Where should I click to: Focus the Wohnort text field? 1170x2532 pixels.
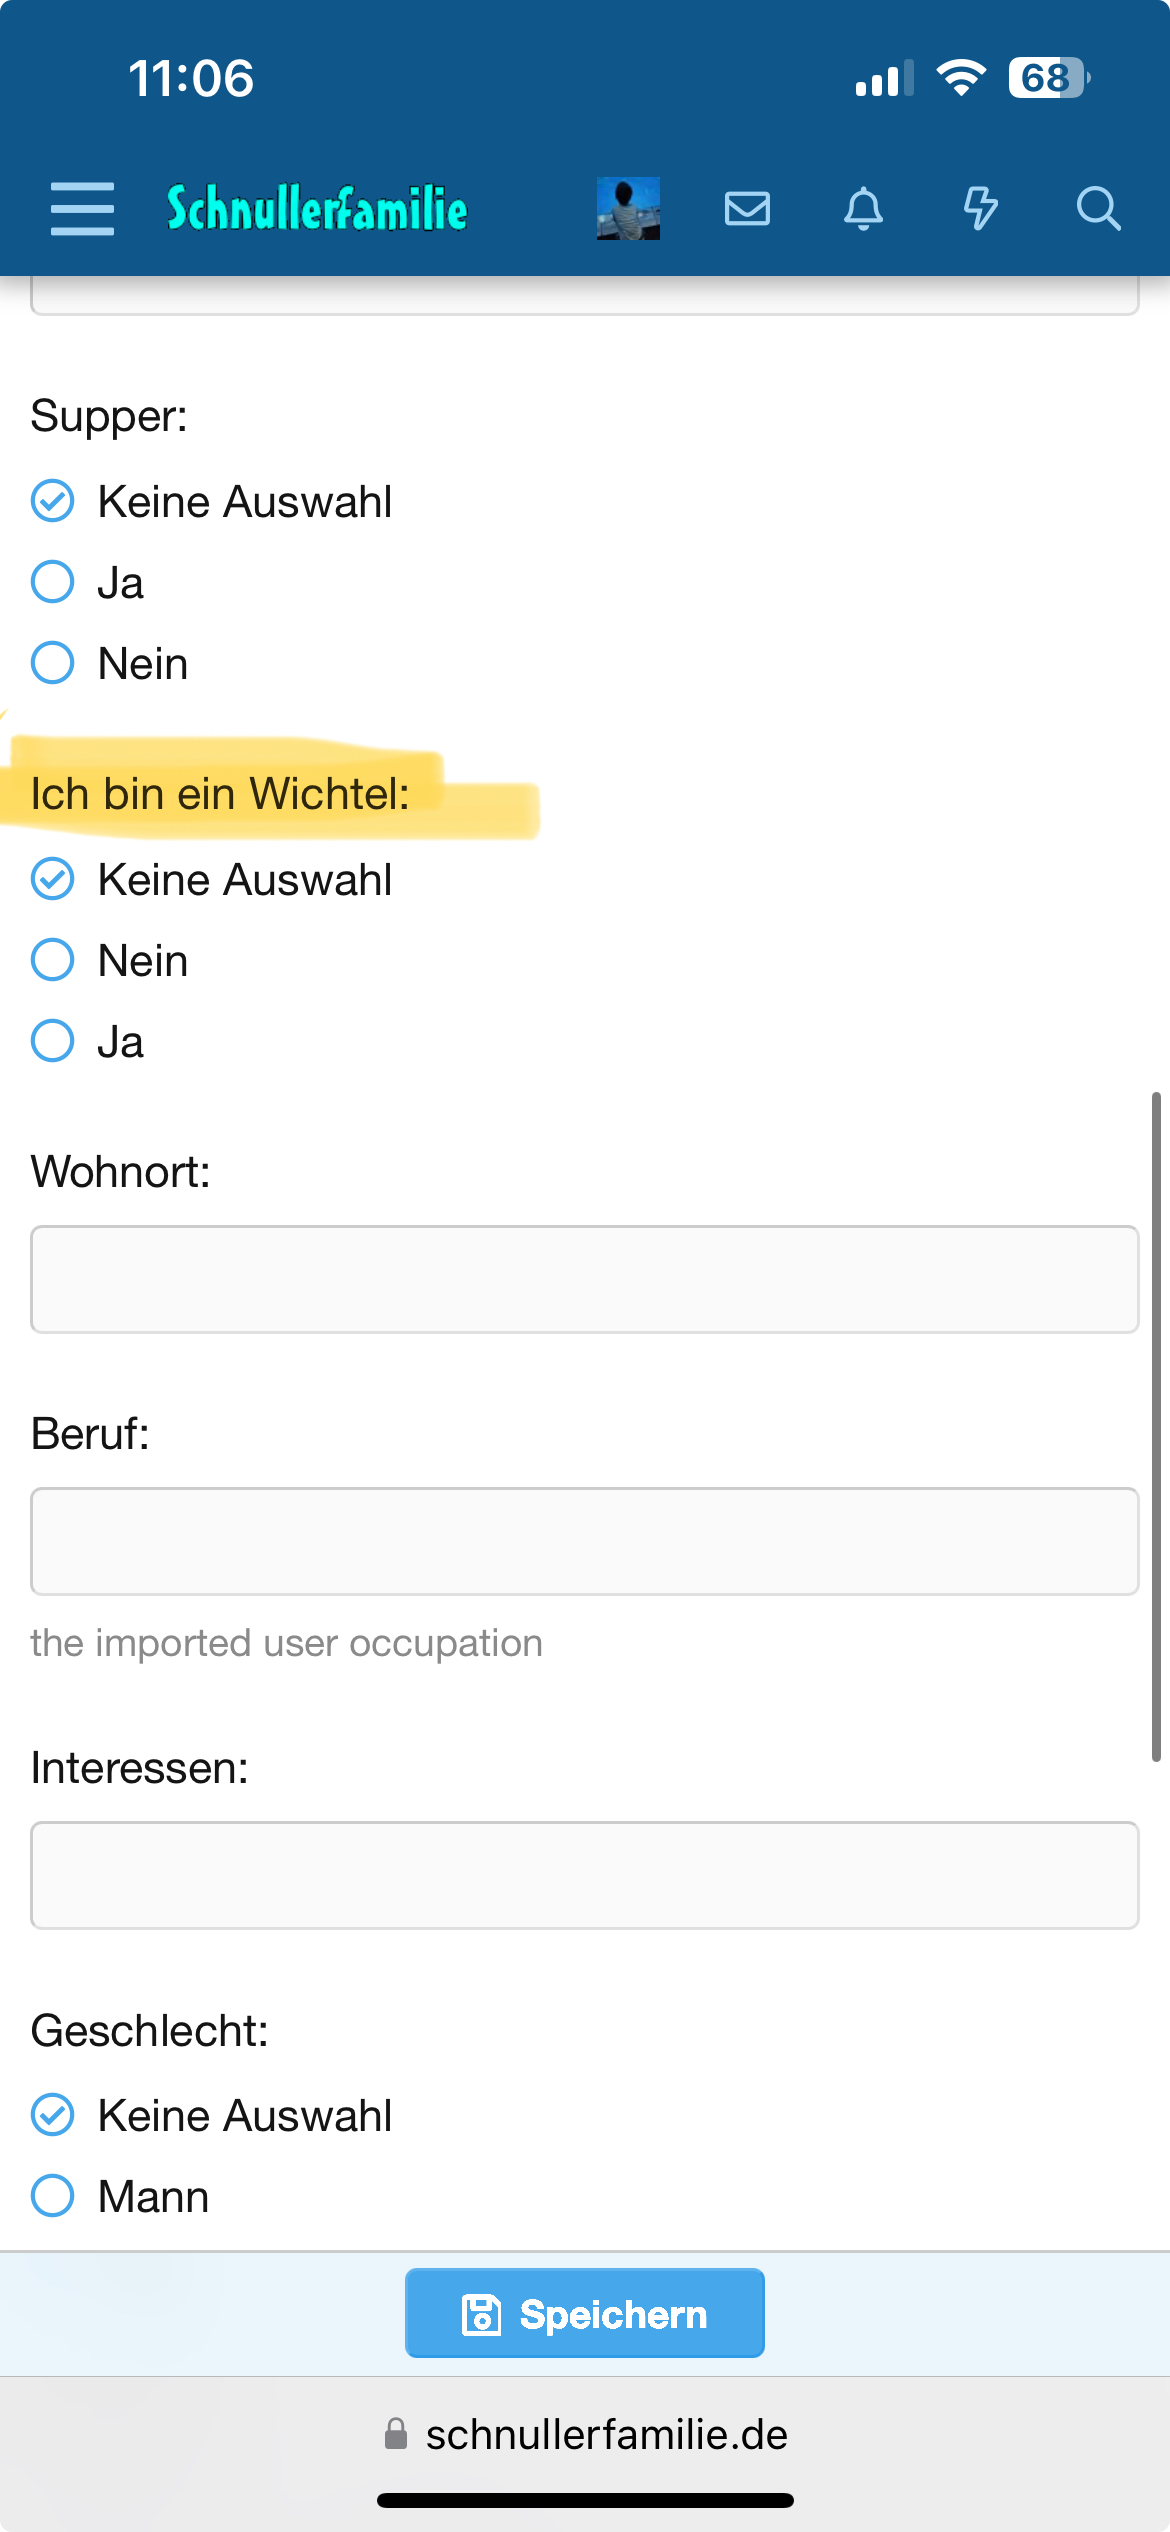(x=584, y=1279)
